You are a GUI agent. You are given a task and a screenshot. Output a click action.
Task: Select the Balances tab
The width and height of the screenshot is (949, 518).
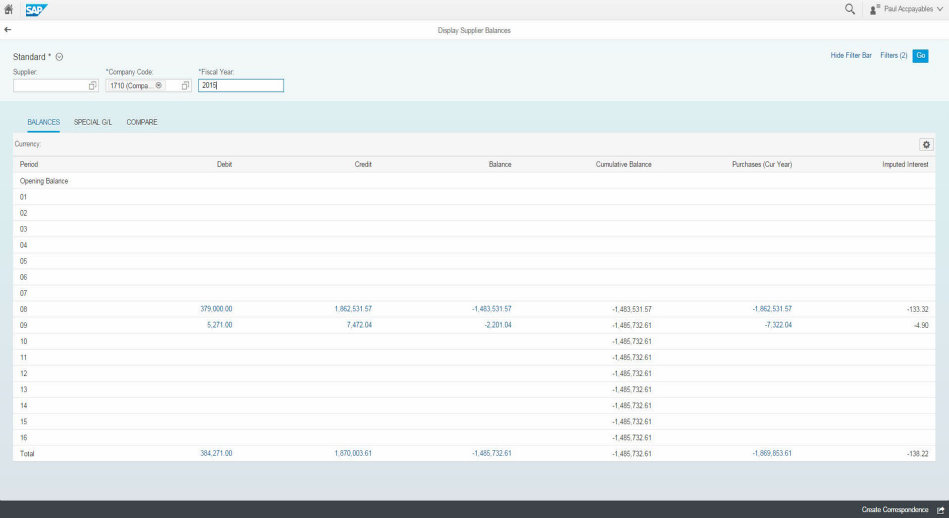point(43,122)
